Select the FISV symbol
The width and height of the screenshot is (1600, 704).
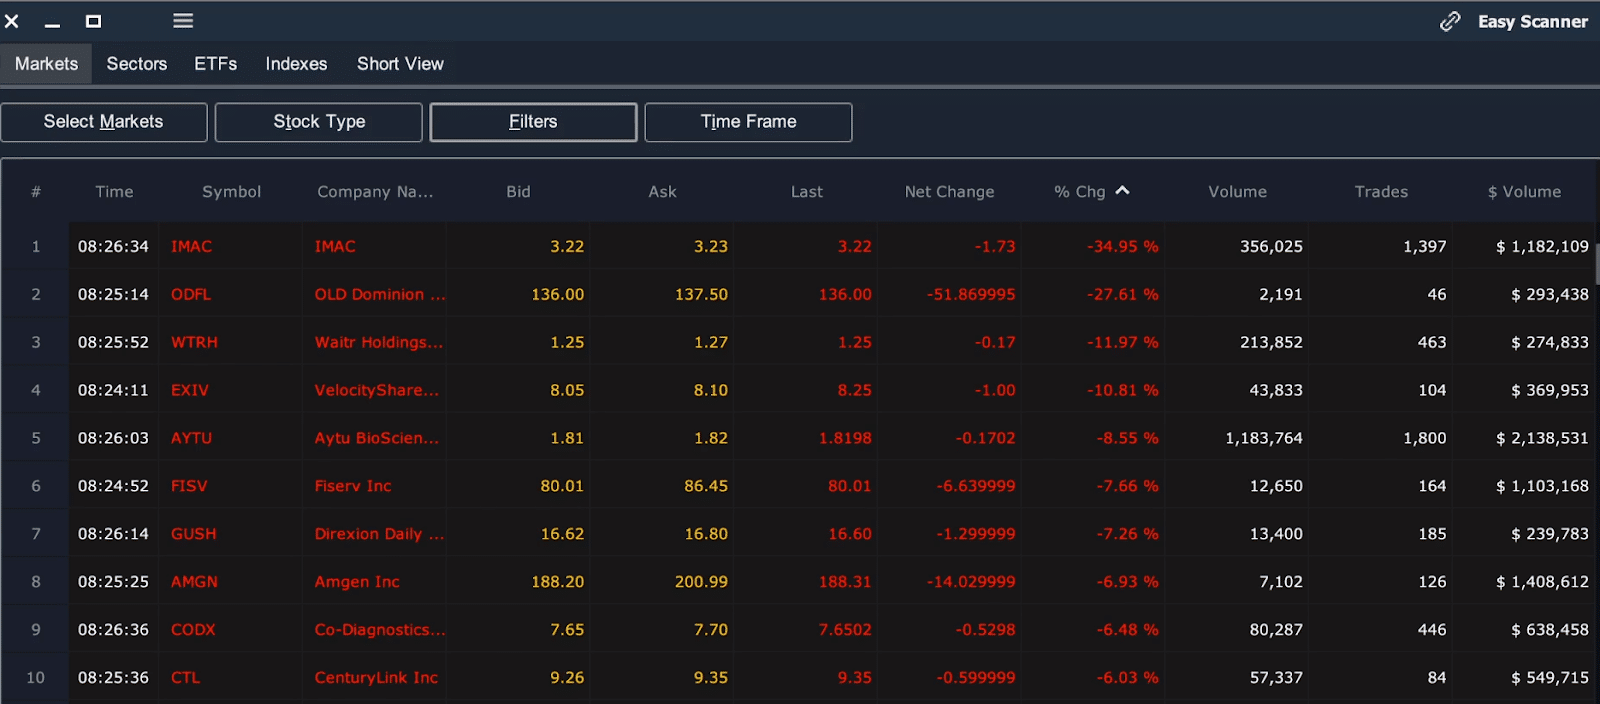point(189,487)
